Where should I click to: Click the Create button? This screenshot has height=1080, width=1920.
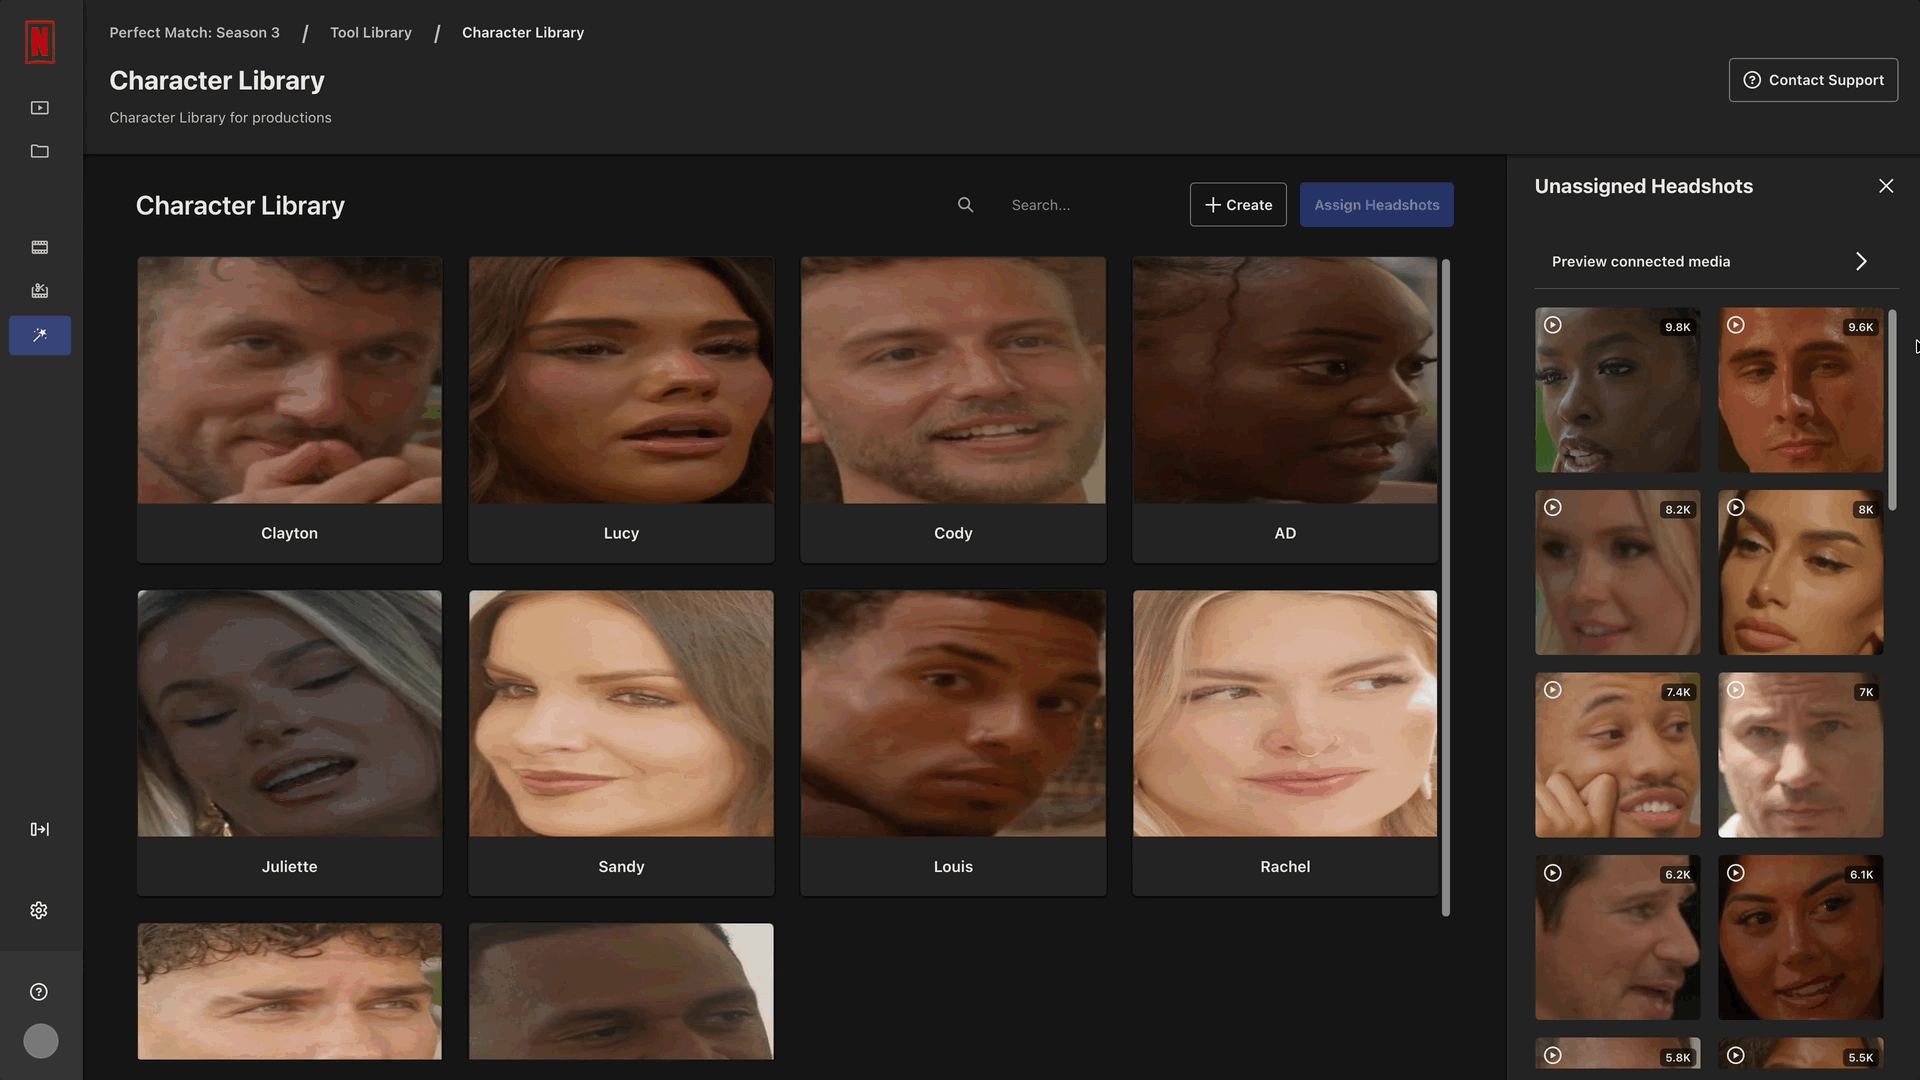click(x=1238, y=205)
